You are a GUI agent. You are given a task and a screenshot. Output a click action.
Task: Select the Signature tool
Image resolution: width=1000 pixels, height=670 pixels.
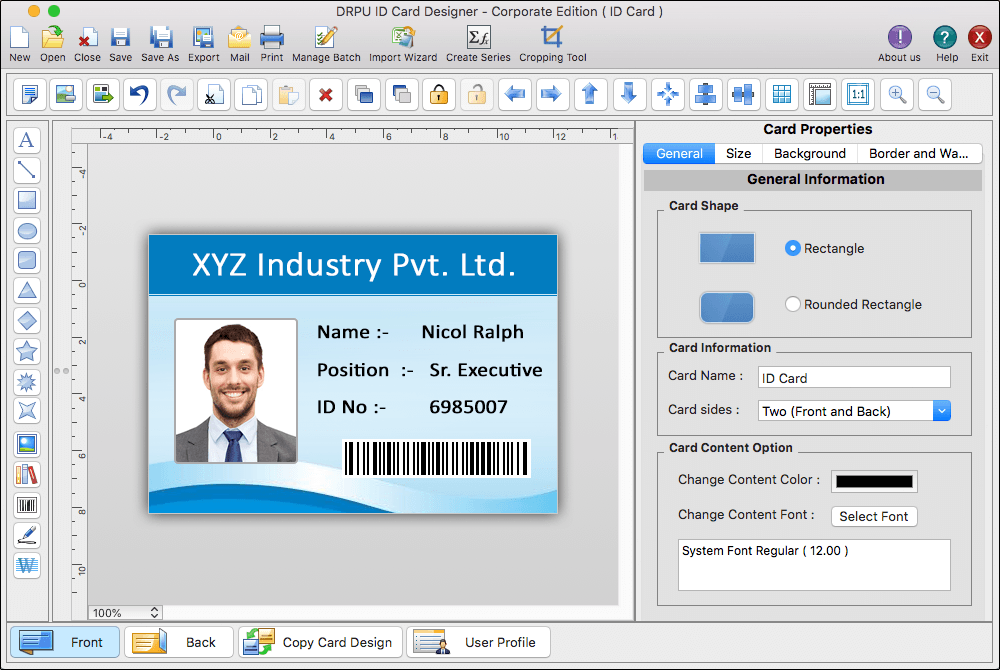pyautogui.click(x=27, y=535)
